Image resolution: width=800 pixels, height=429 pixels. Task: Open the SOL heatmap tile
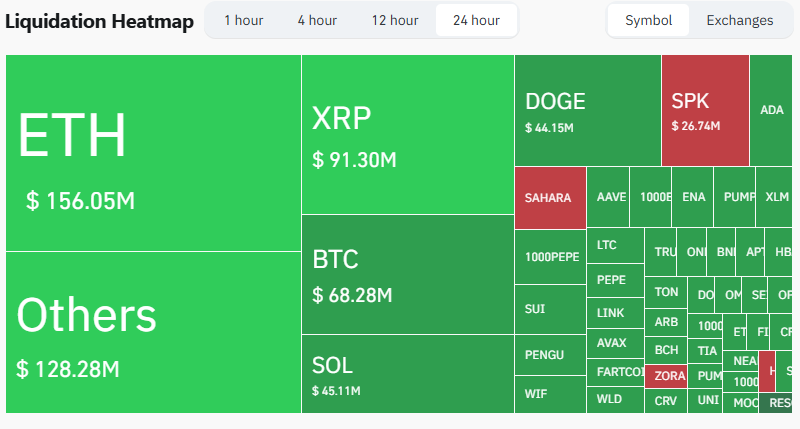point(407,373)
